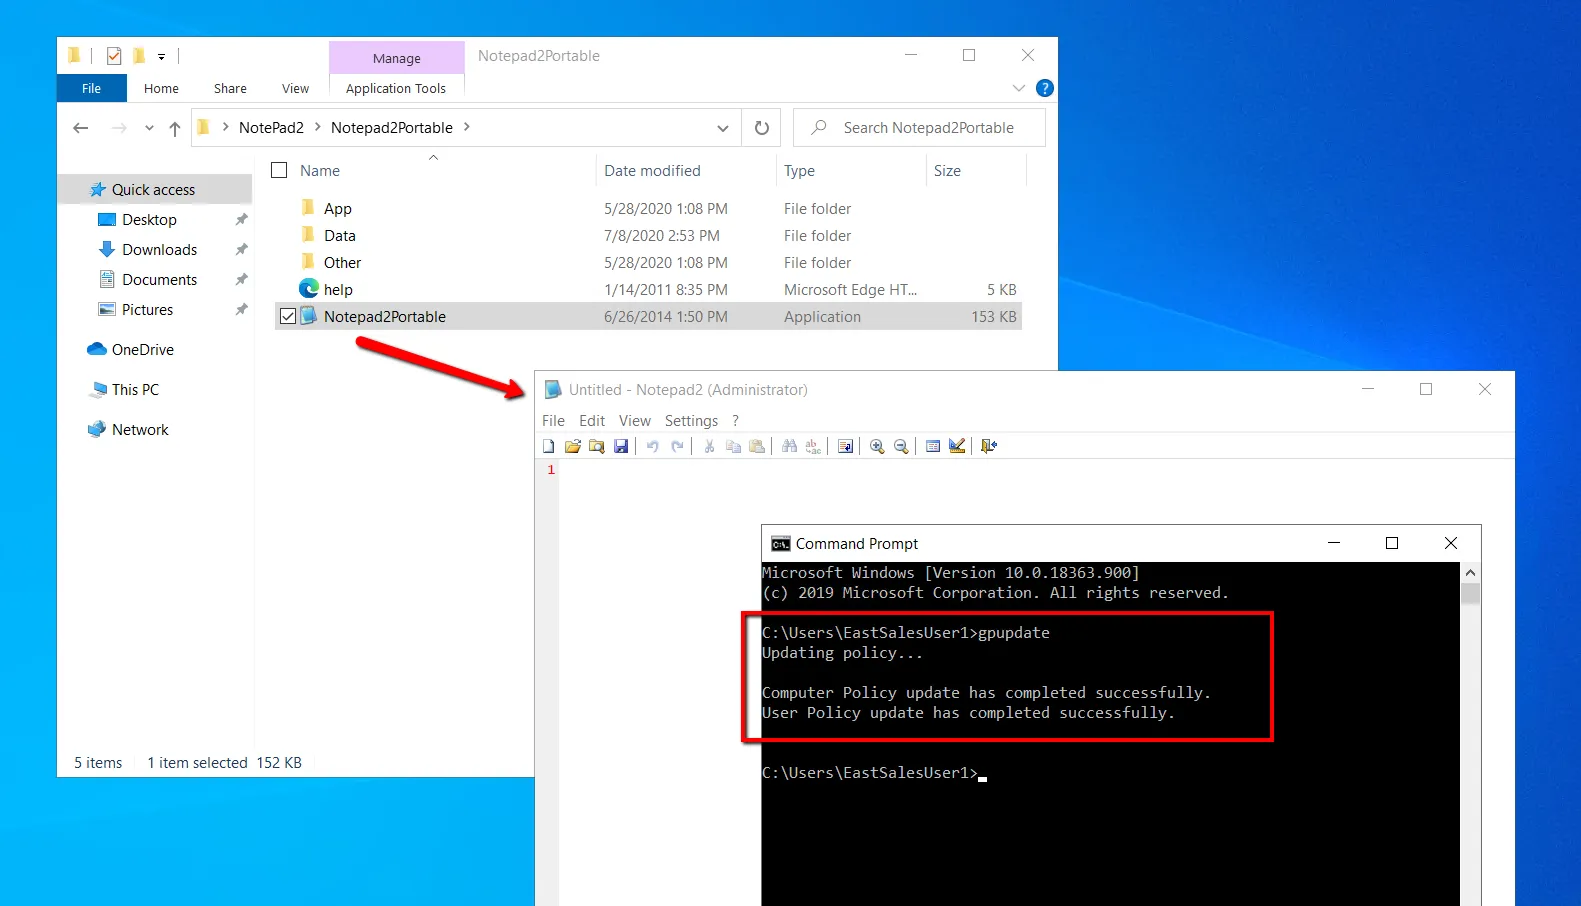Expand the ribbon with the chevron arrow
This screenshot has height=906, width=1581.
tap(1019, 88)
